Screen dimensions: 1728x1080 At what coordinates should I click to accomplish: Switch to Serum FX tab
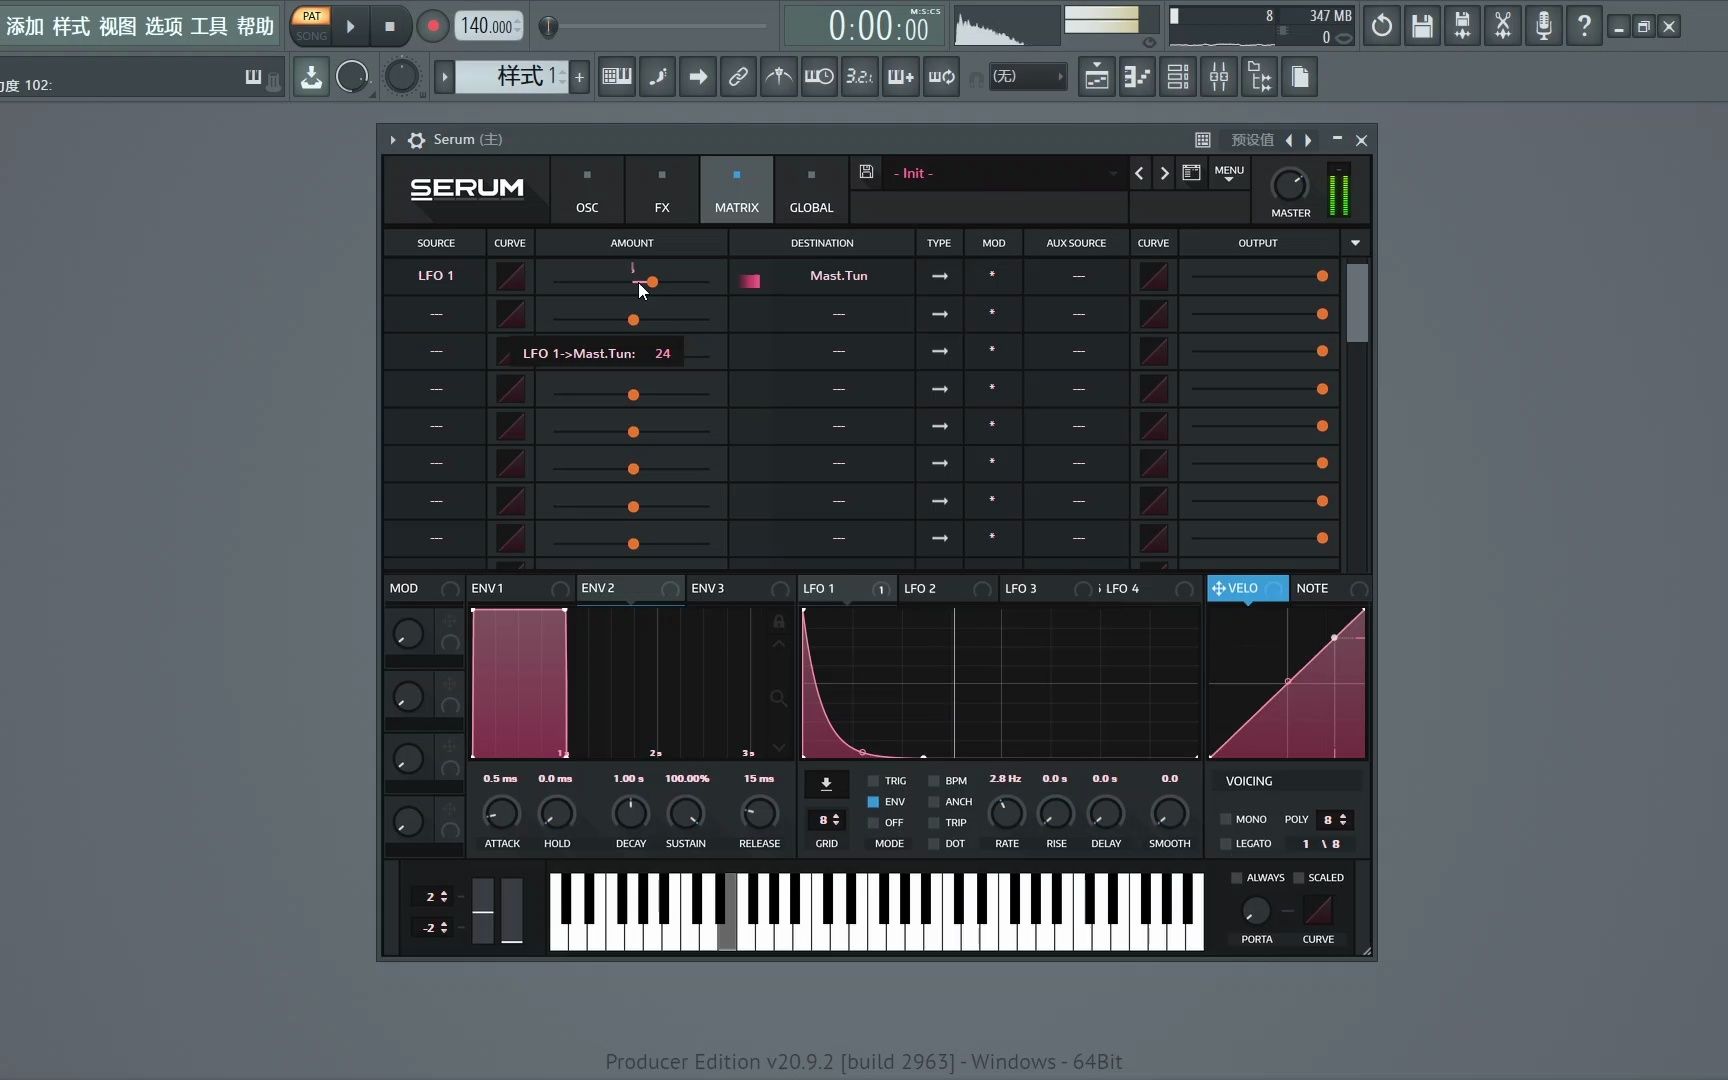pos(662,189)
